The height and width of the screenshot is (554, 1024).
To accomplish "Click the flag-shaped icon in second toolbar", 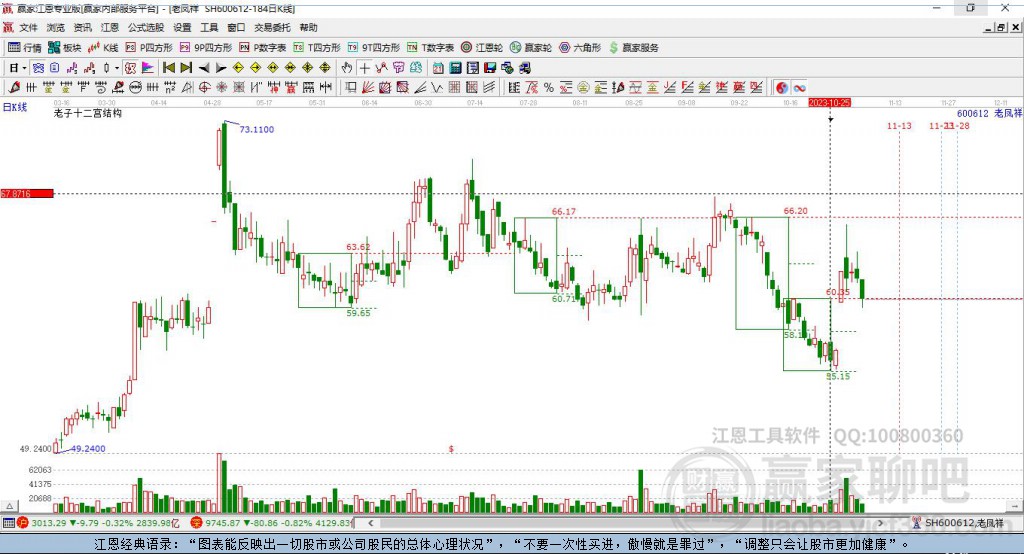I will coord(148,68).
